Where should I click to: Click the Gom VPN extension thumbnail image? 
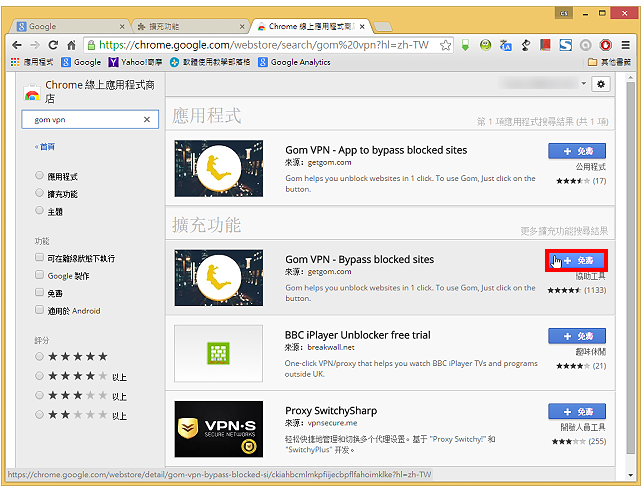tap(218, 278)
